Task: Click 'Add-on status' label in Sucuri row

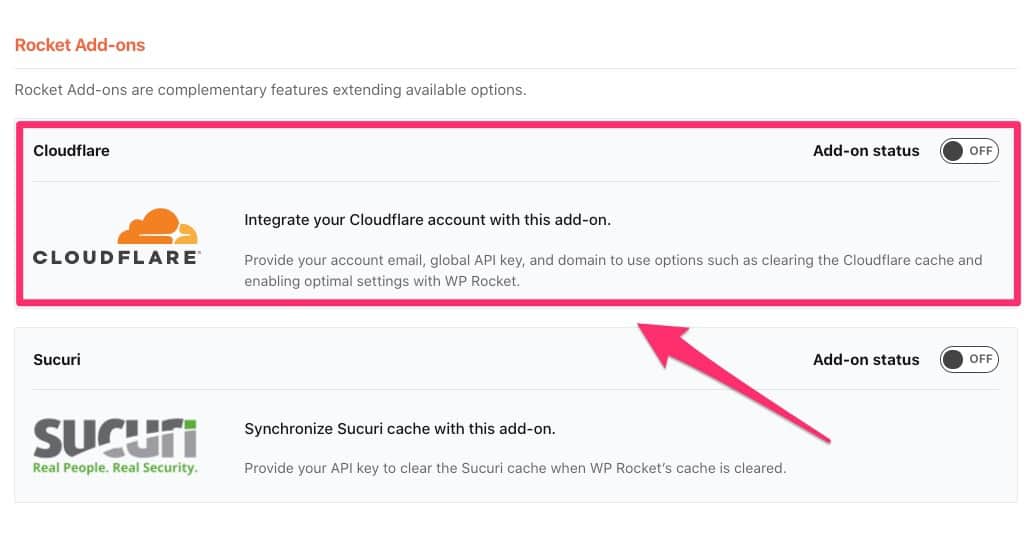Action: coord(866,360)
